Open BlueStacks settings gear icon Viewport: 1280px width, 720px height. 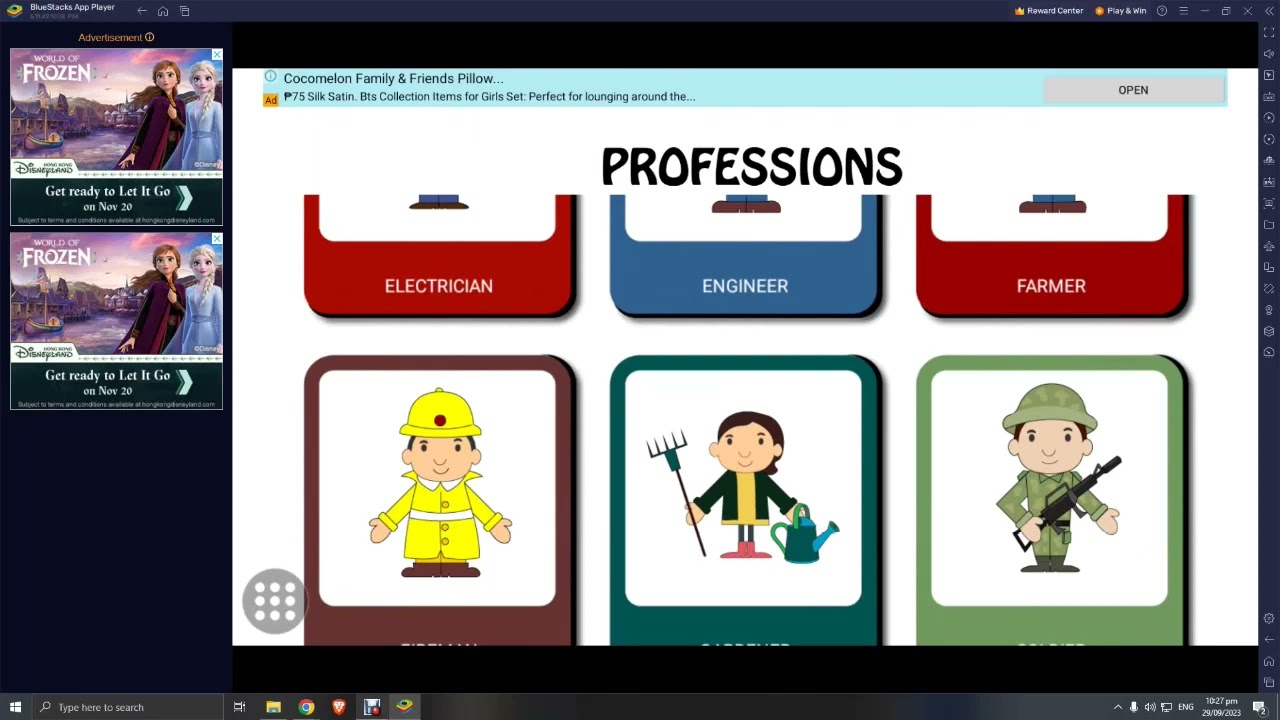(x=1269, y=619)
